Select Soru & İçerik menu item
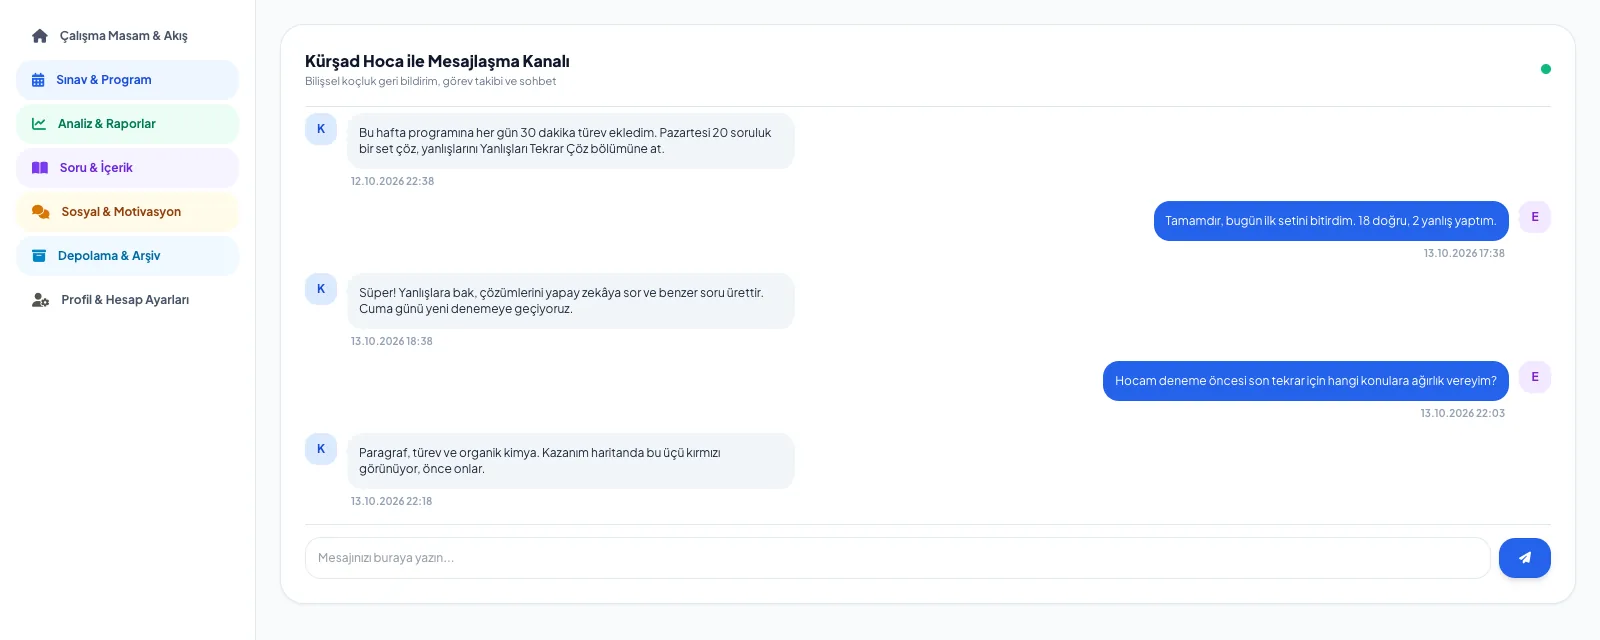This screenshot has width=1600, height=640. [127, 168]
